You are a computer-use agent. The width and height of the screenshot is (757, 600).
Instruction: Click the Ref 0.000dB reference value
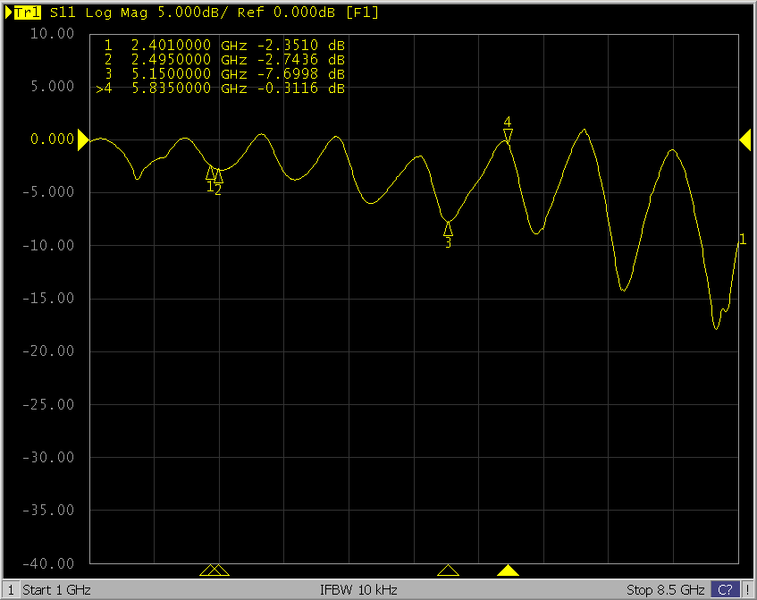[x=264, y=14]
